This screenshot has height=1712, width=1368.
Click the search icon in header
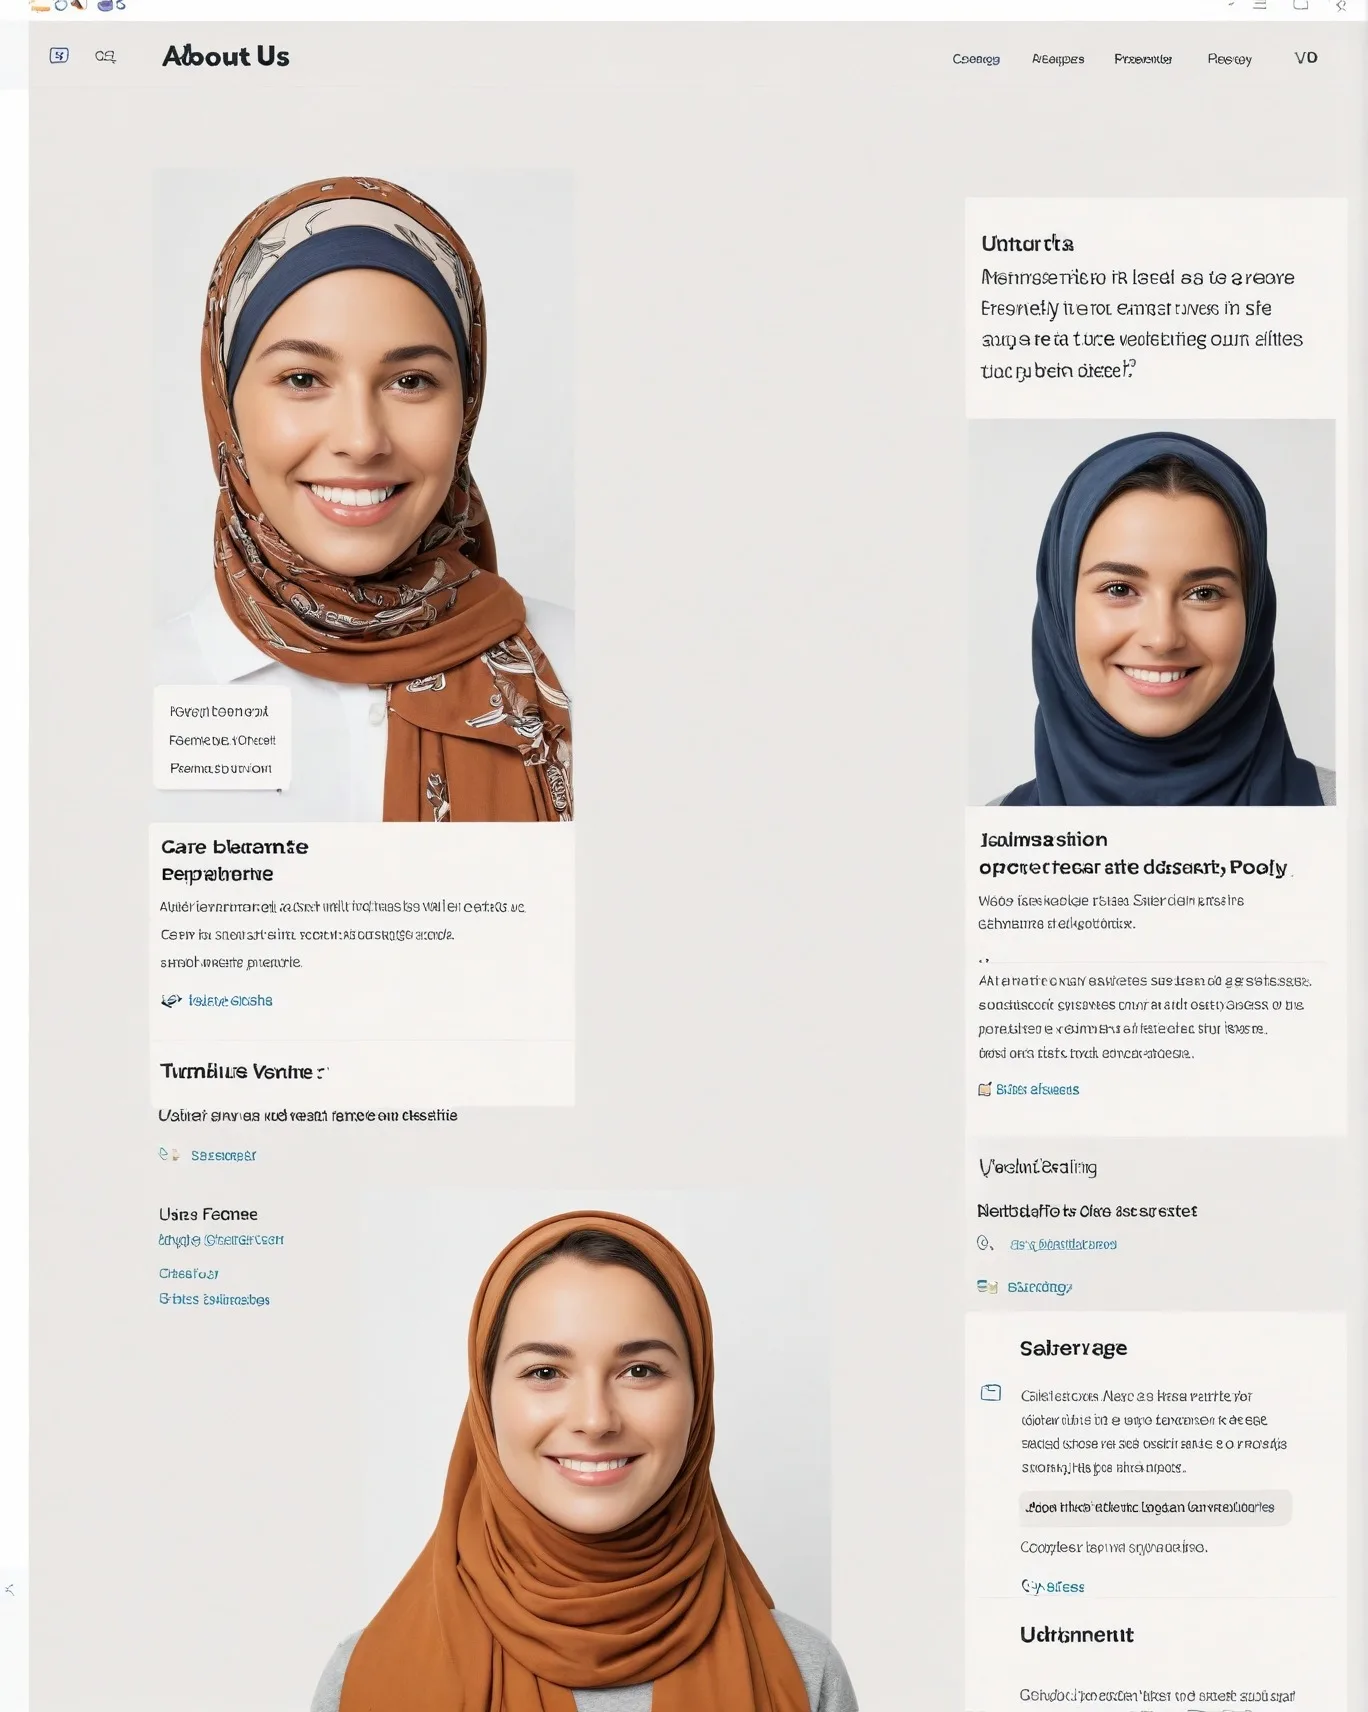tap(105, 56)
